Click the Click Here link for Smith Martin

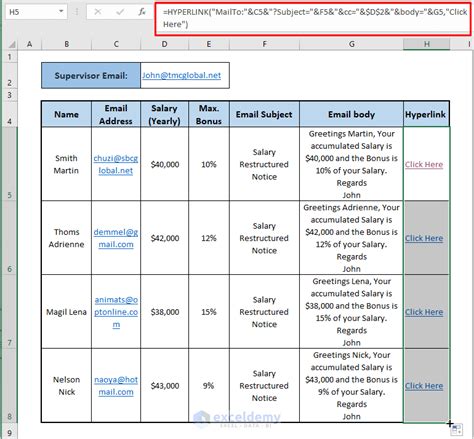click(424, 164)
